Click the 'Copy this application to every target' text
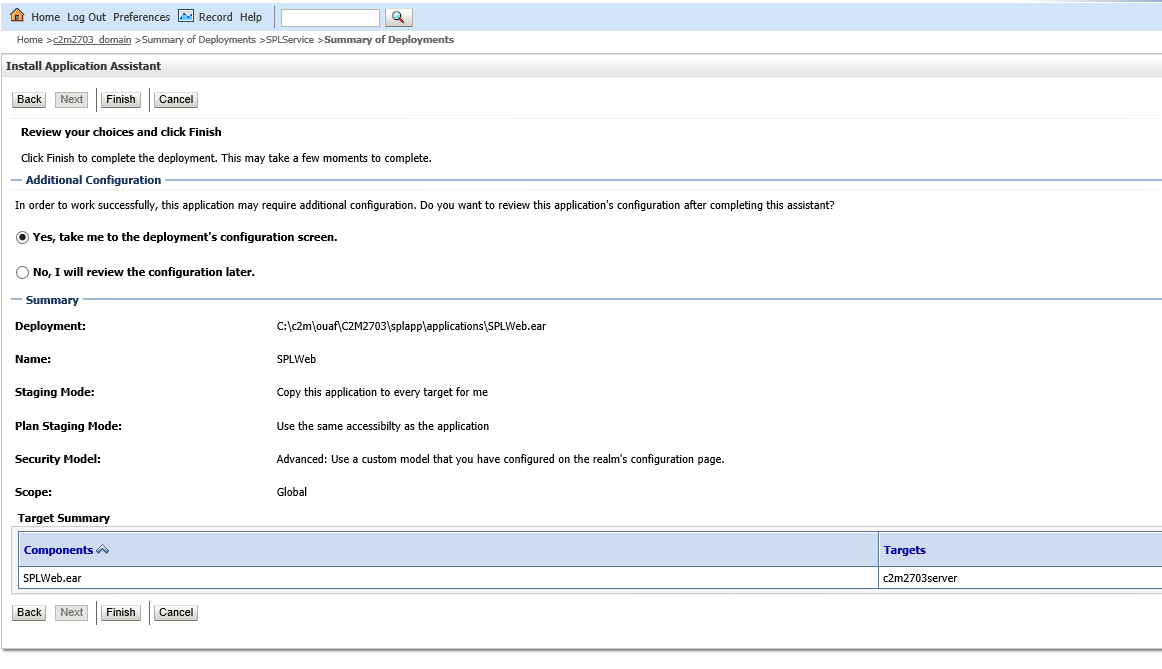 (382, 392)
